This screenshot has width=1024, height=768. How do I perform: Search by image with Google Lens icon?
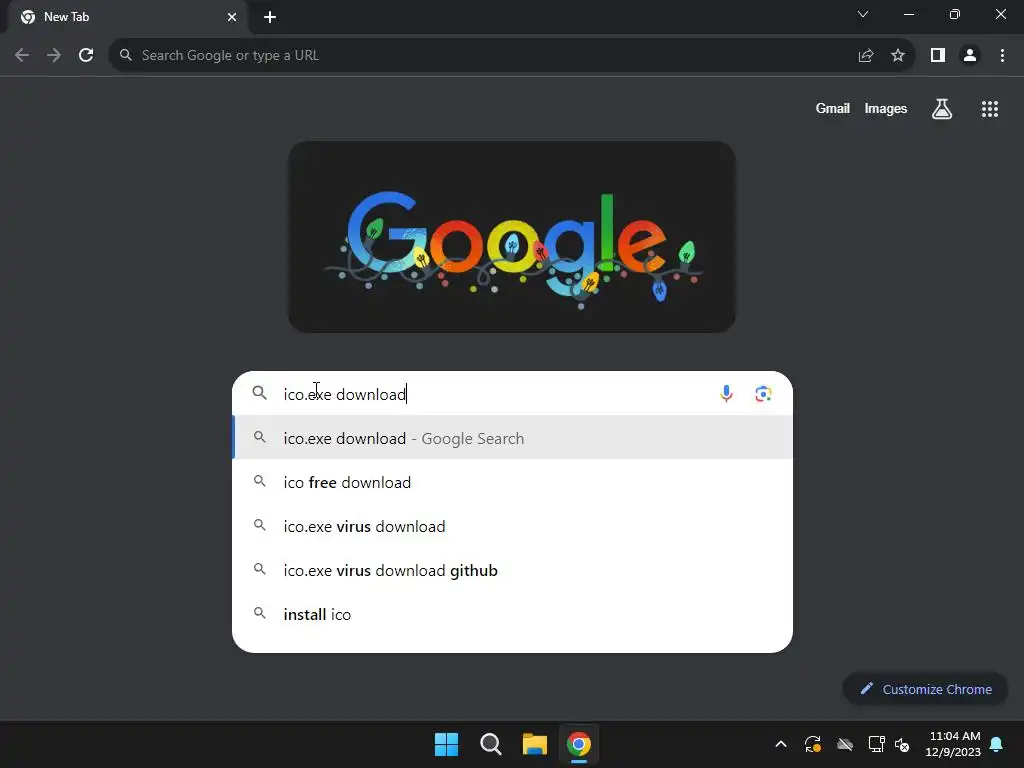click(763, 394)
